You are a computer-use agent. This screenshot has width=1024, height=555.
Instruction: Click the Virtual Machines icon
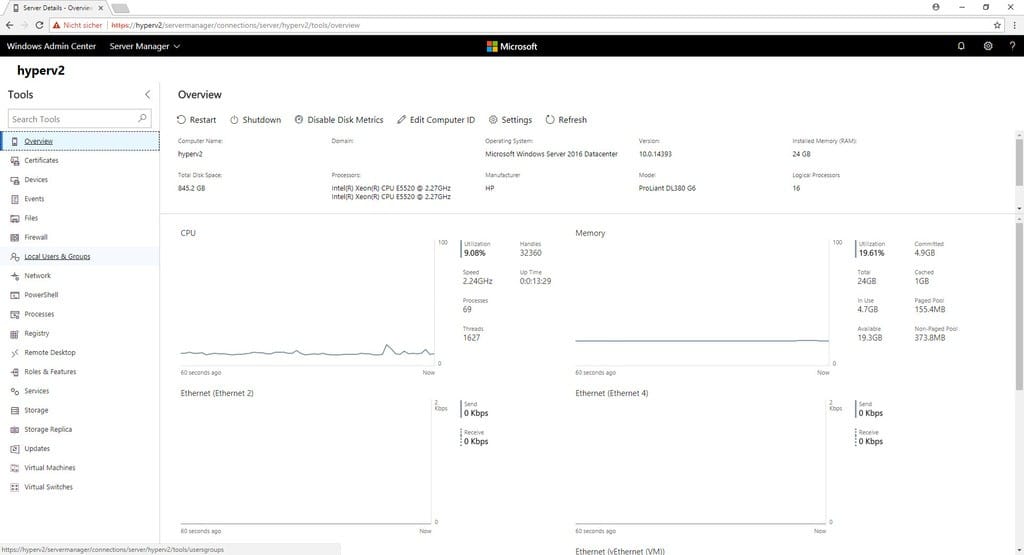click(14, 468)
